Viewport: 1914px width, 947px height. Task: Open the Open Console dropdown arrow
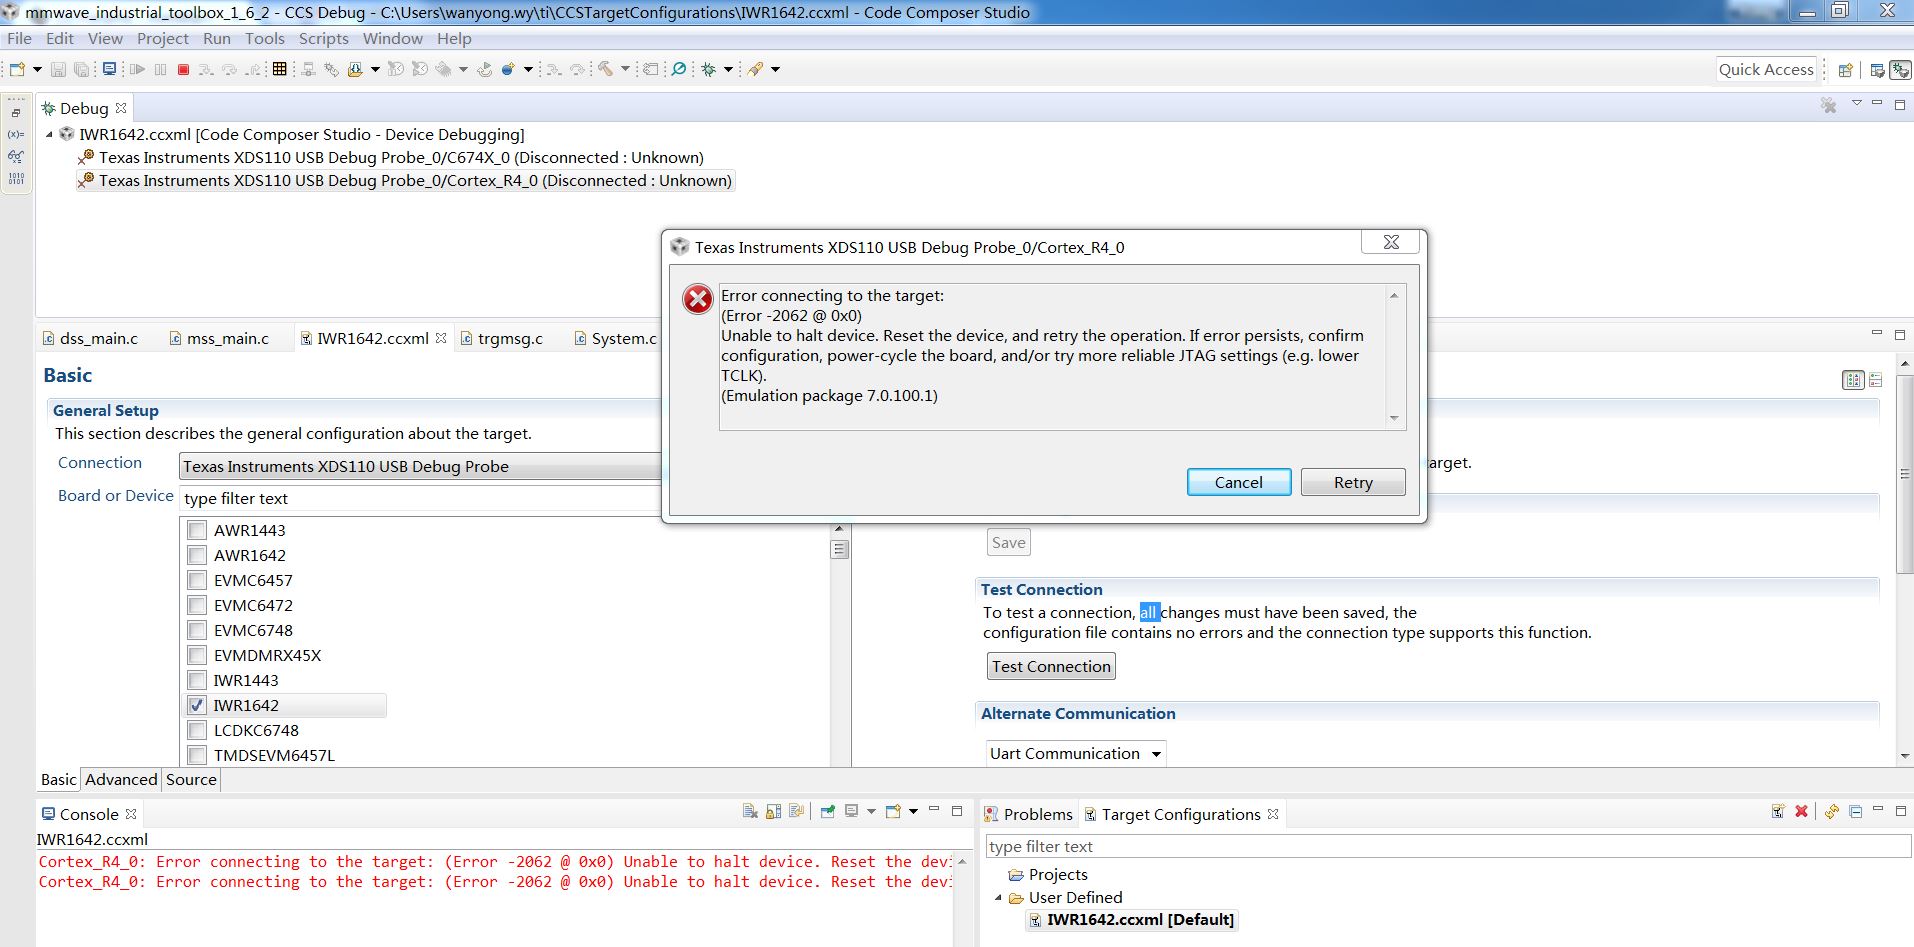(x=913, y=812)
